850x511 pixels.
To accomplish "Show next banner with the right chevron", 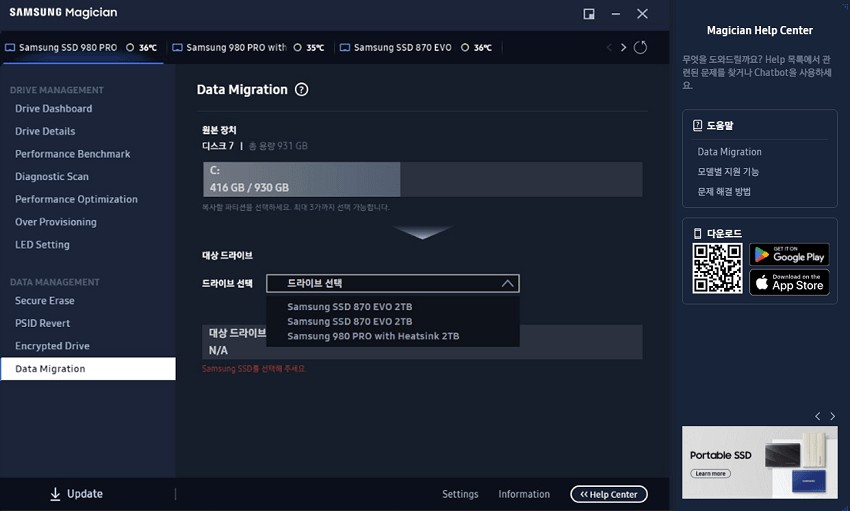I will (x=832, y=416).
